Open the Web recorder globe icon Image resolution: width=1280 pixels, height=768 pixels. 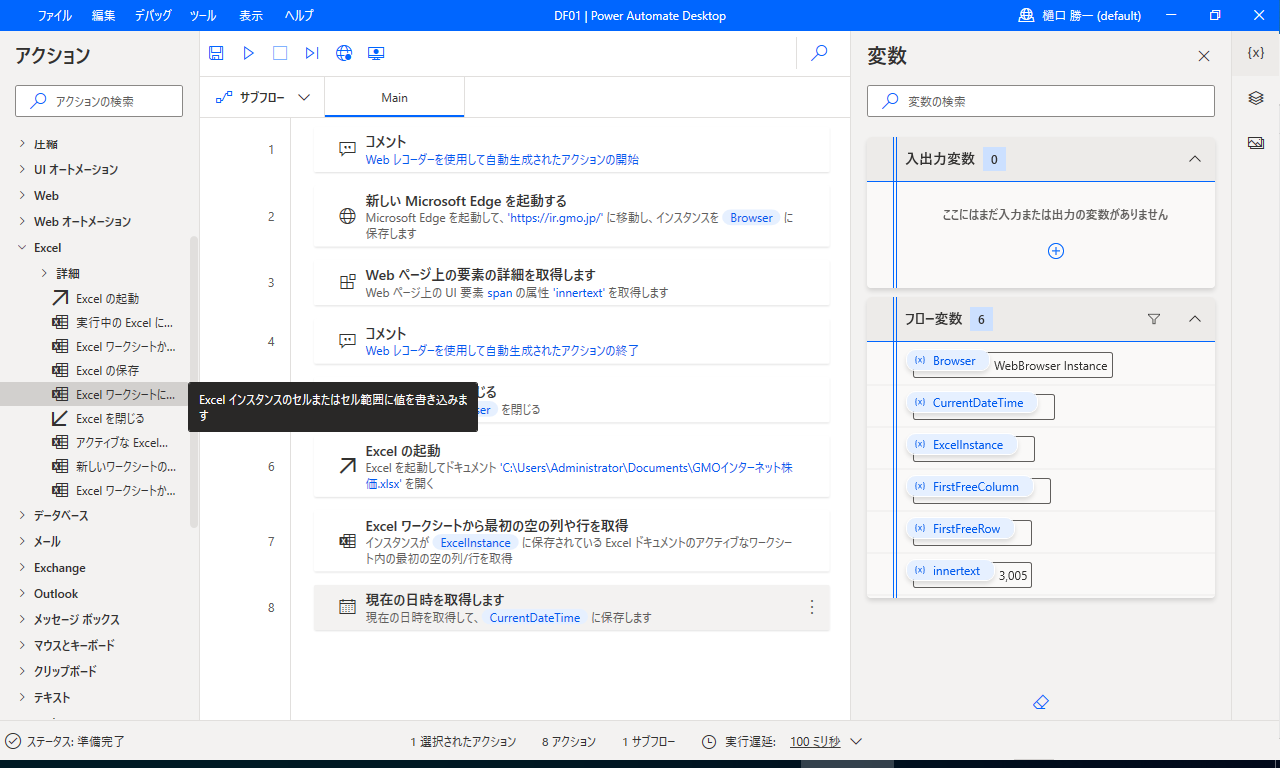344,53
